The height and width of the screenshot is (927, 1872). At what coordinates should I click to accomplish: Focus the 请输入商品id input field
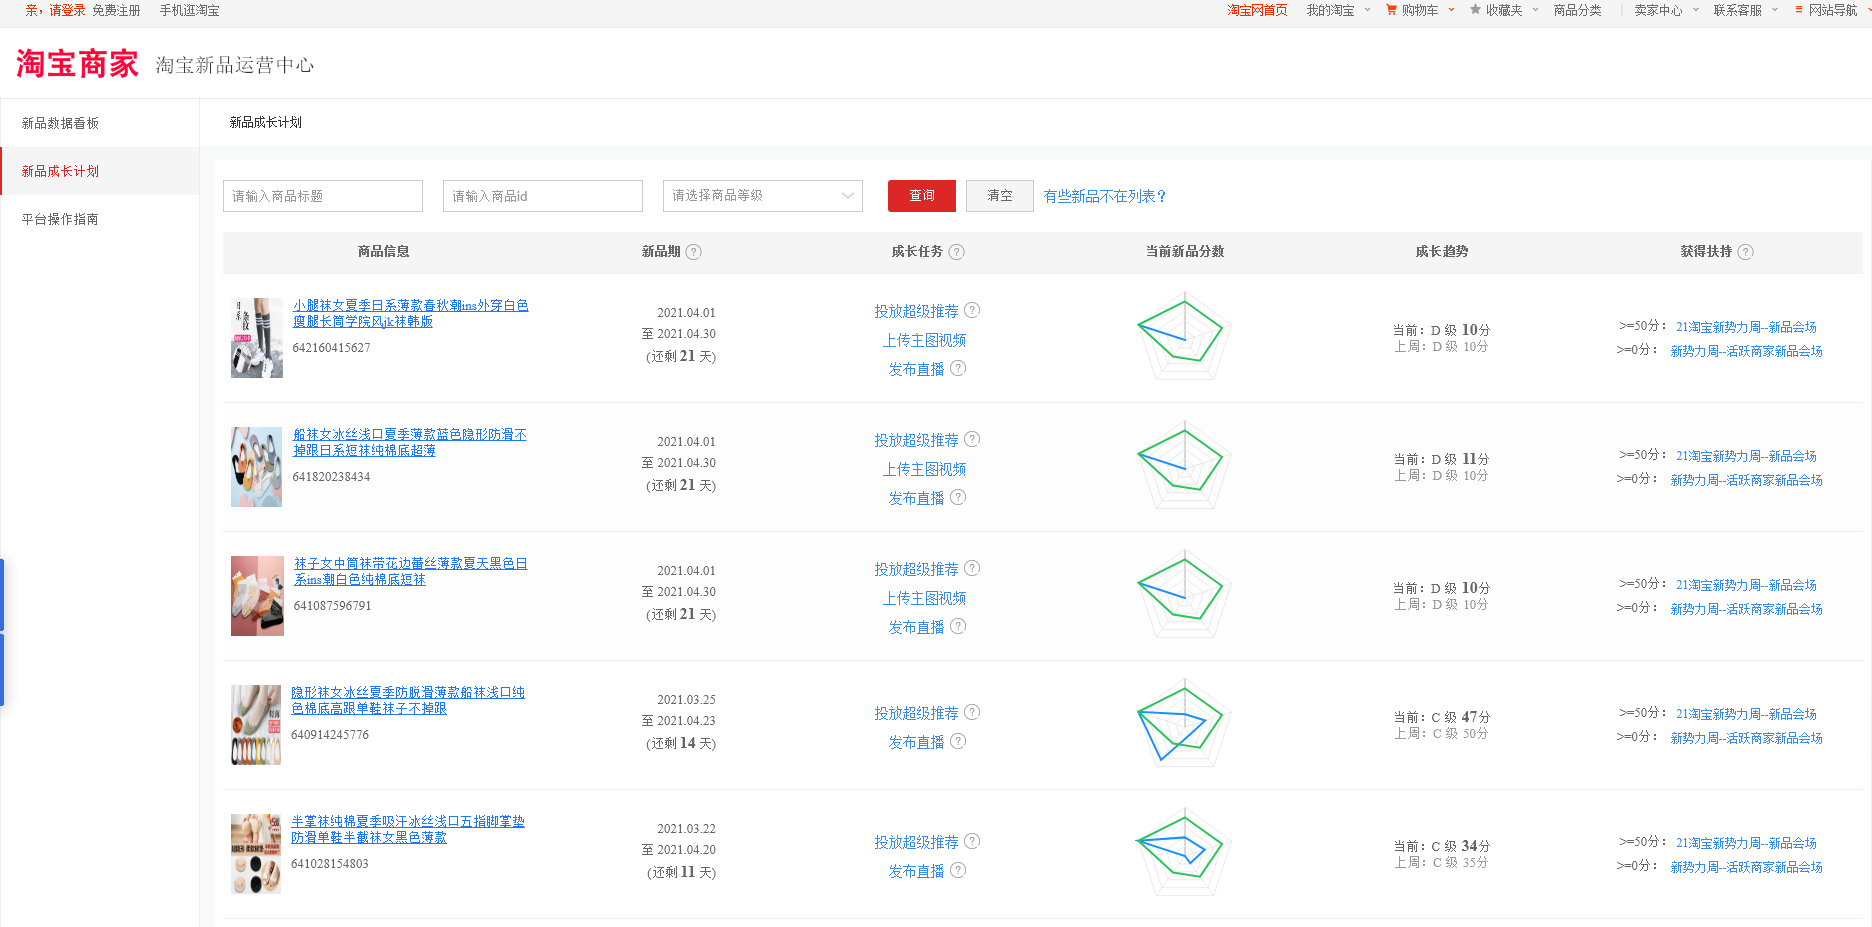click(543, 196)
